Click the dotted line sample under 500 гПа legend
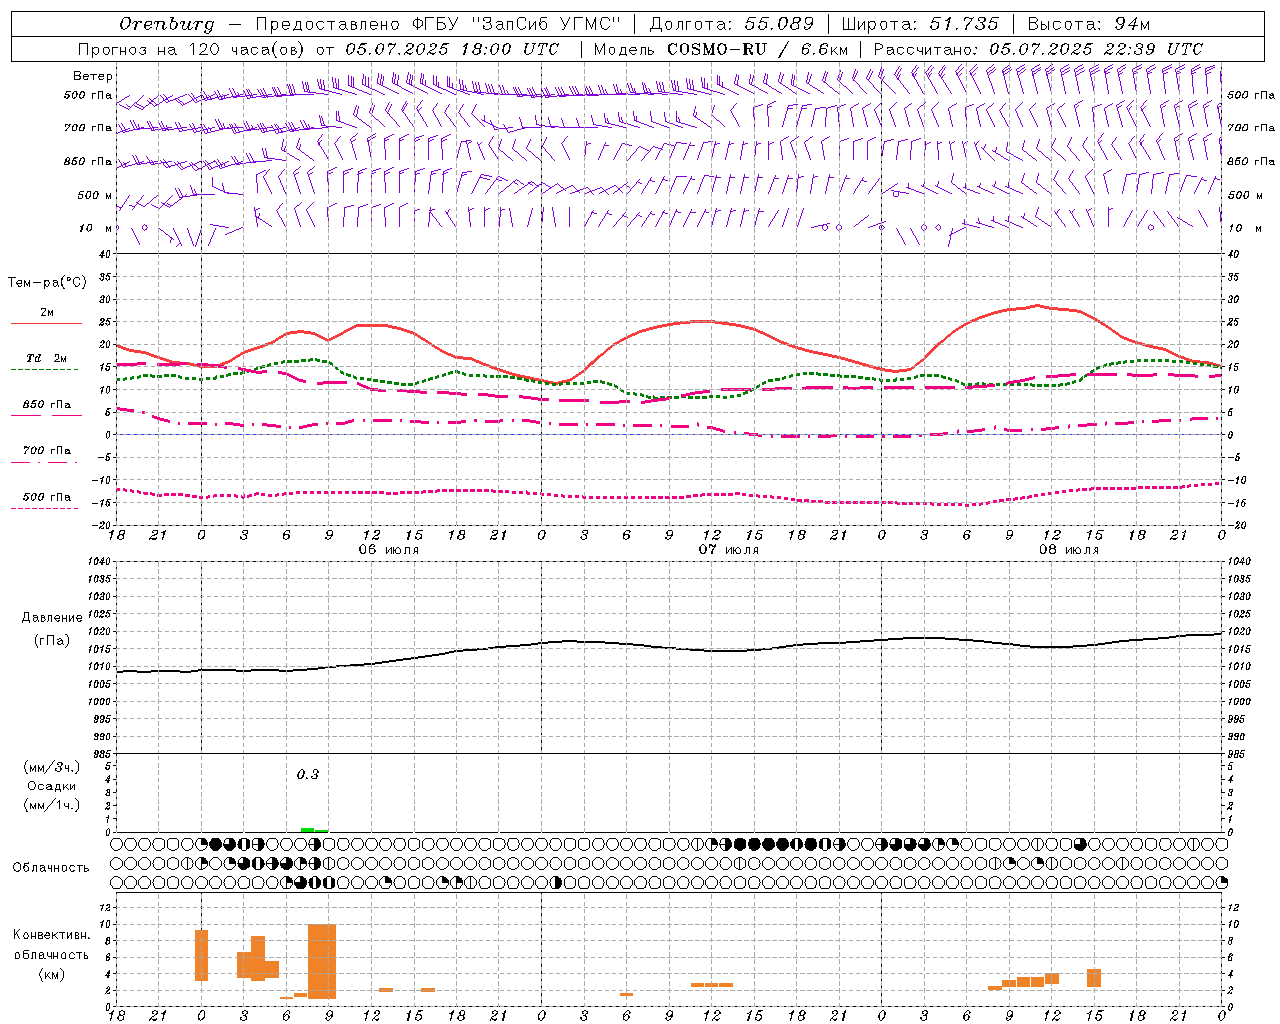This screenshot has height=1024, width=1280. pos(45,509)
